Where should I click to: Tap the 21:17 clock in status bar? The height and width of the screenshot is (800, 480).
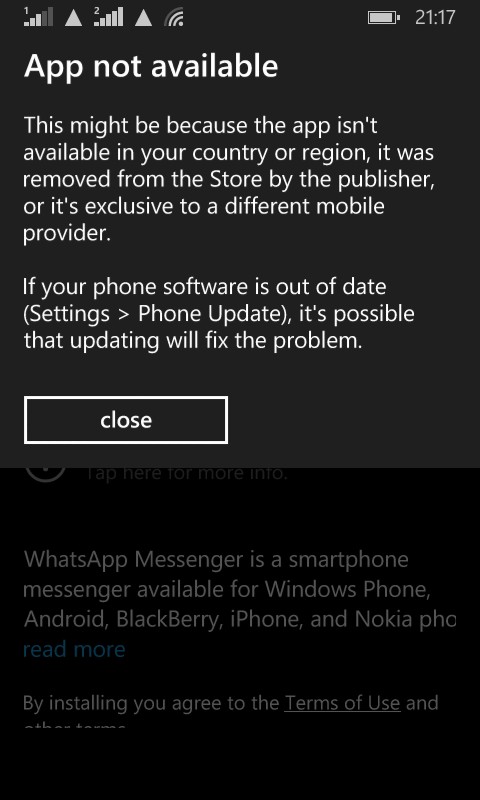tap(435, 18)
